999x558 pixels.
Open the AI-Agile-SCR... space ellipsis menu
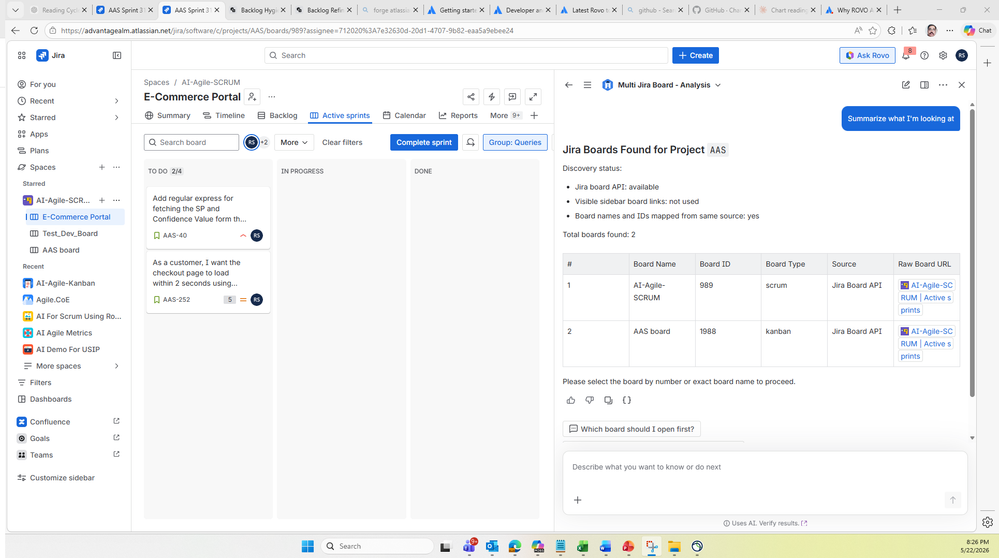click(x=117, y=201)
